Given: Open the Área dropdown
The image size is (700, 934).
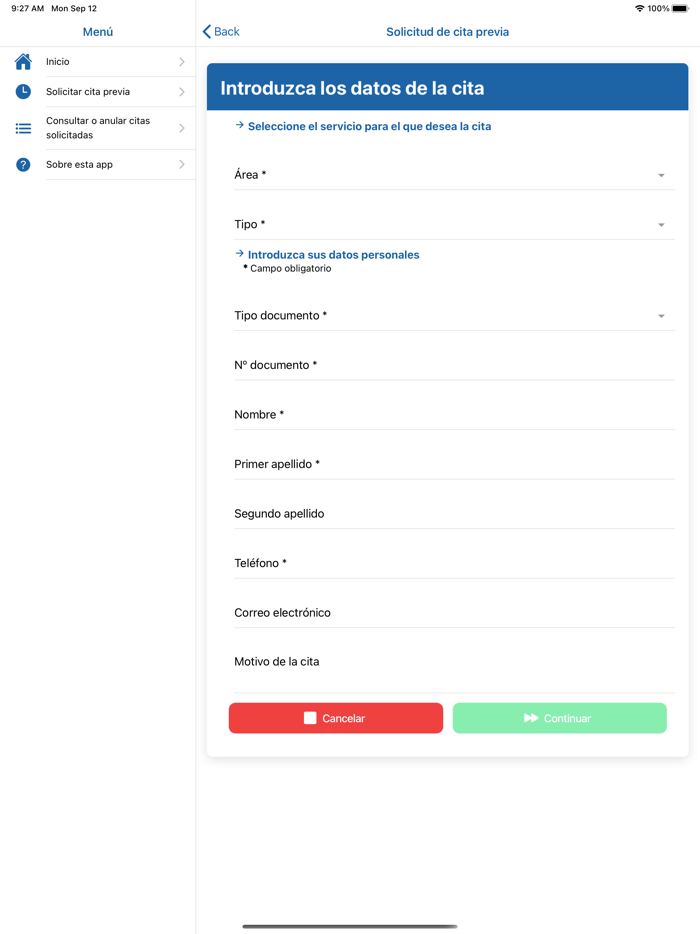Looking at the screenshot, I should pos(453,175).
